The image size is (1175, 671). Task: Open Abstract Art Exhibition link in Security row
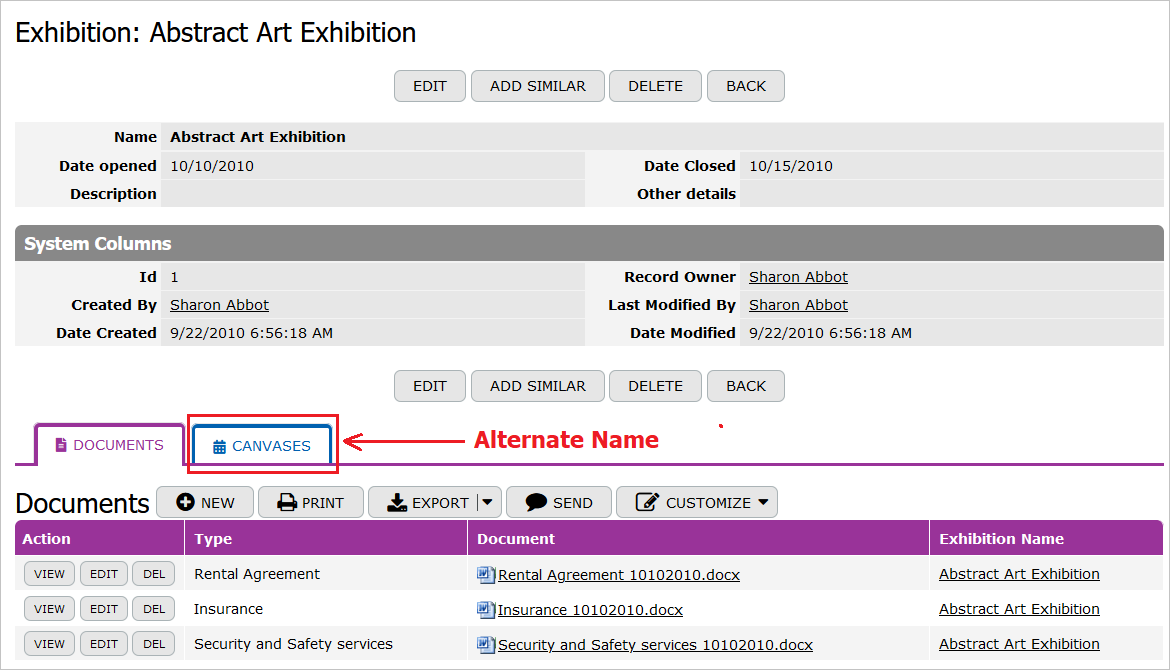pos(1019,644)
